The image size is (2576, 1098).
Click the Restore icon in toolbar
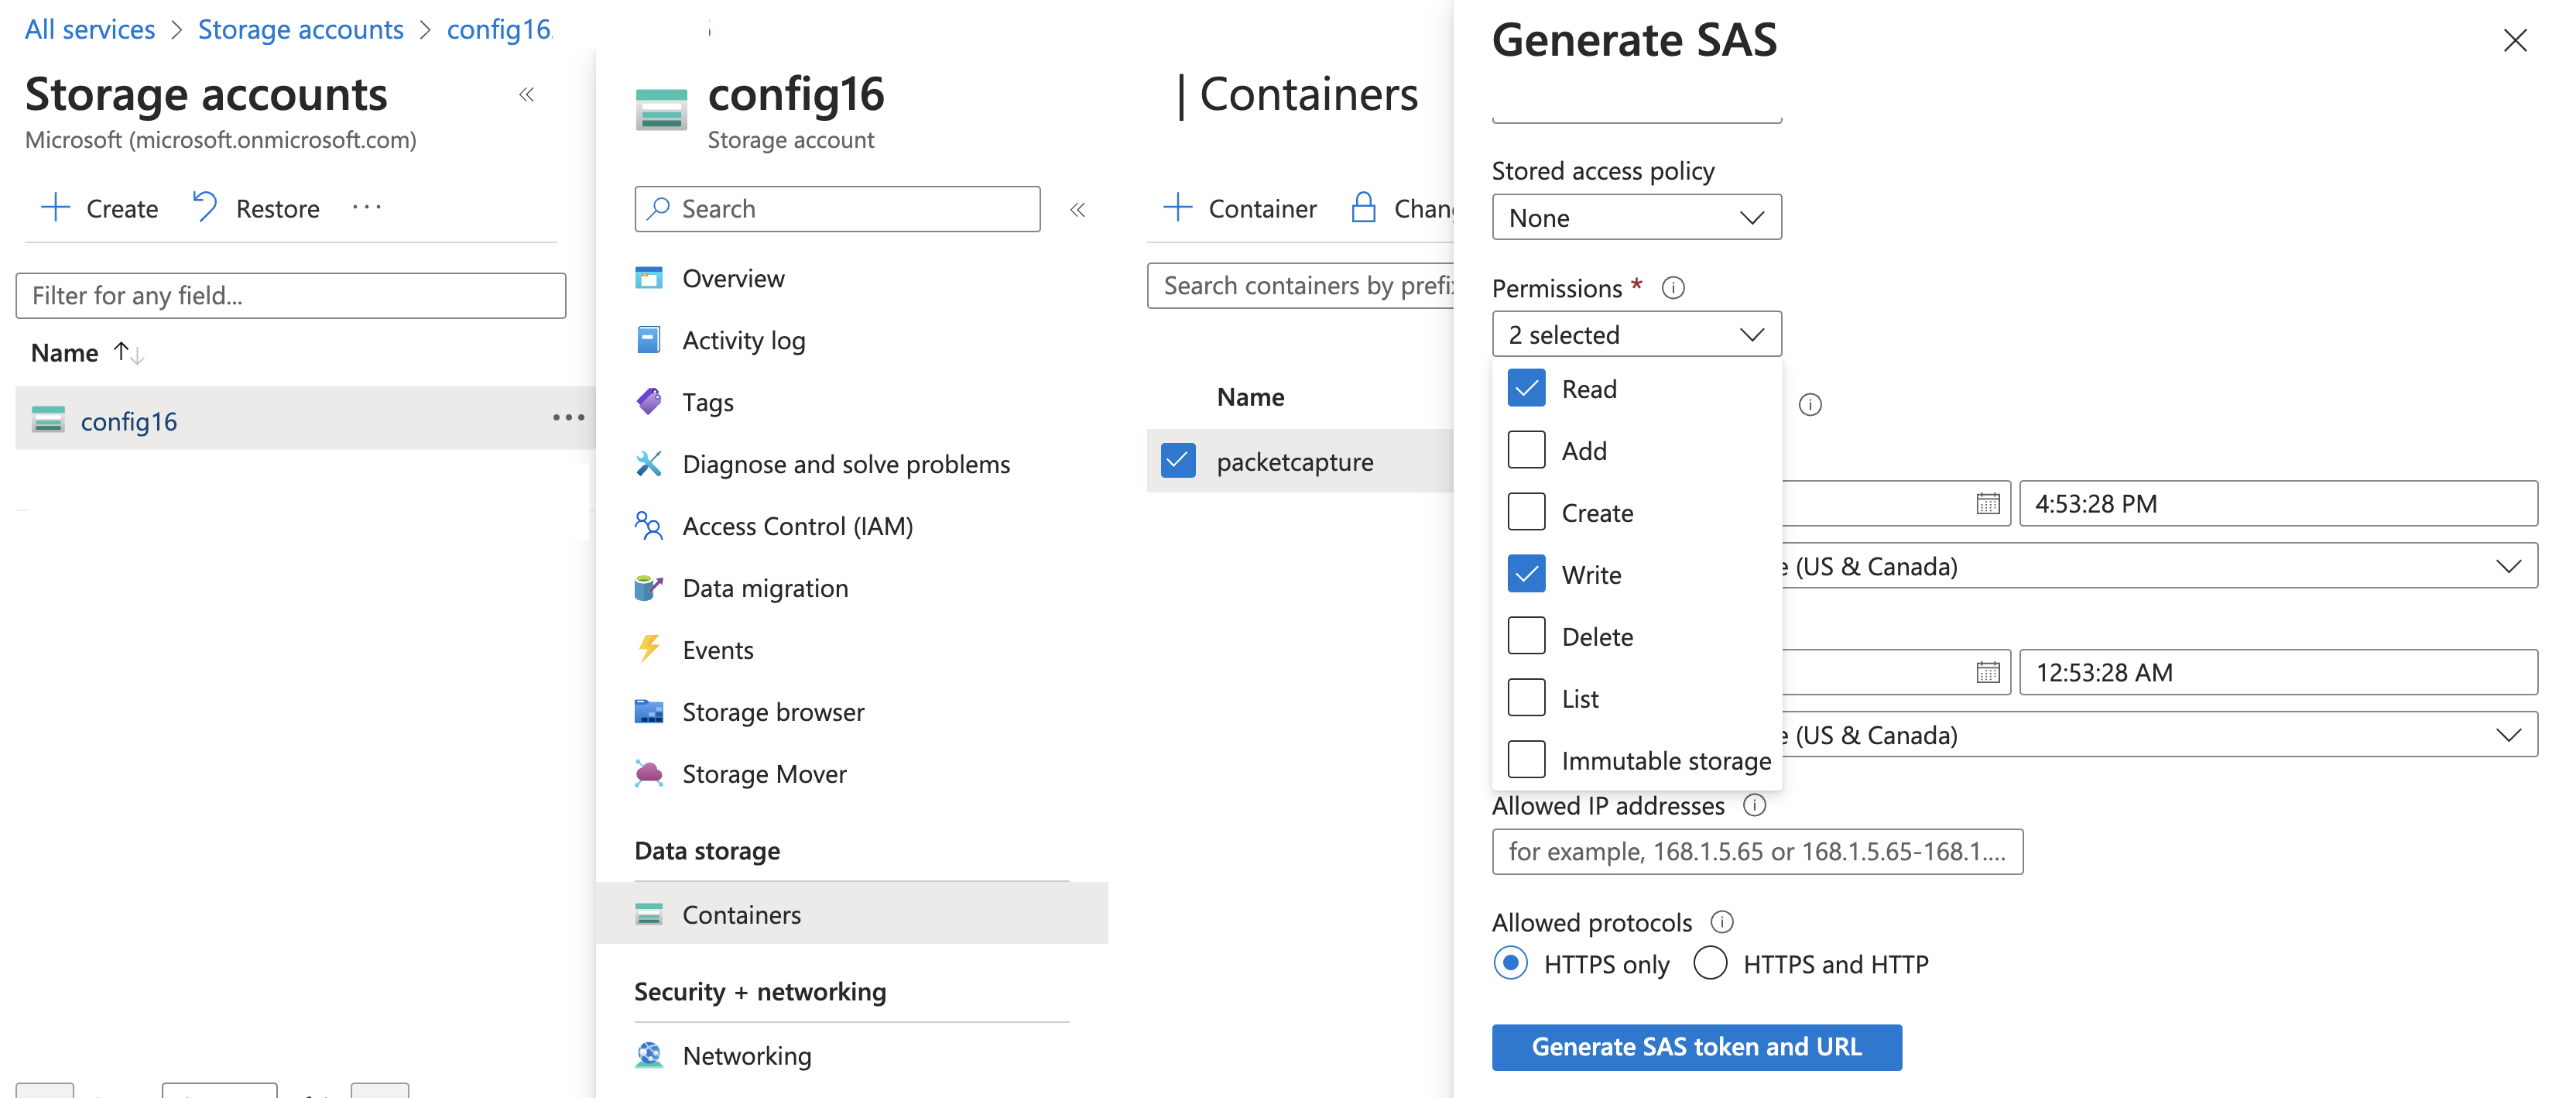tap(205, 207)
